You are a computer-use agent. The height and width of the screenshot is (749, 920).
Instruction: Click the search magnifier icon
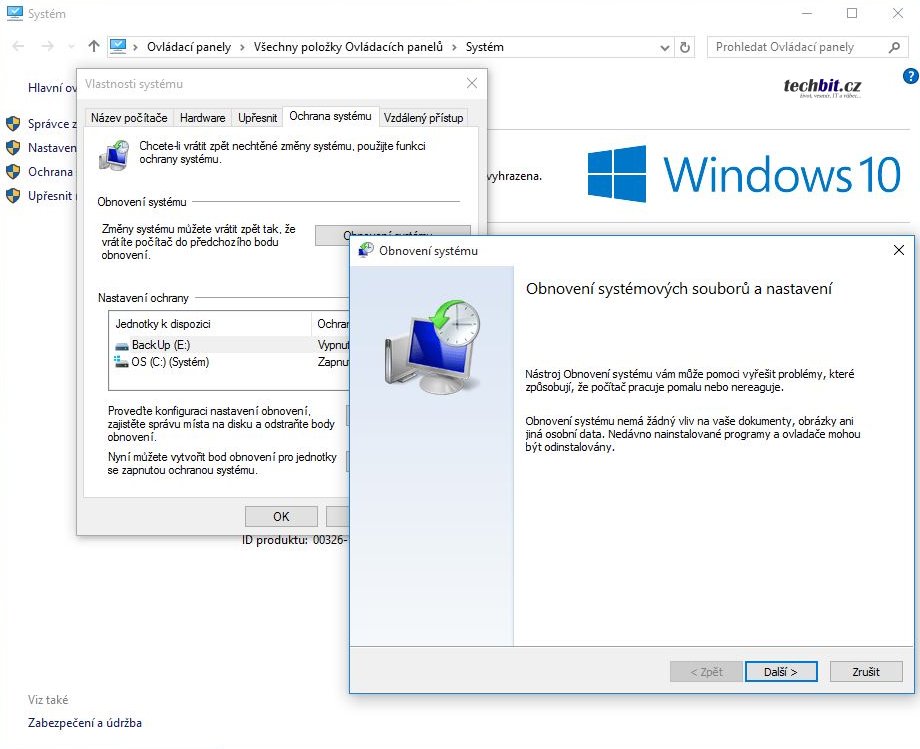[894, 47]
